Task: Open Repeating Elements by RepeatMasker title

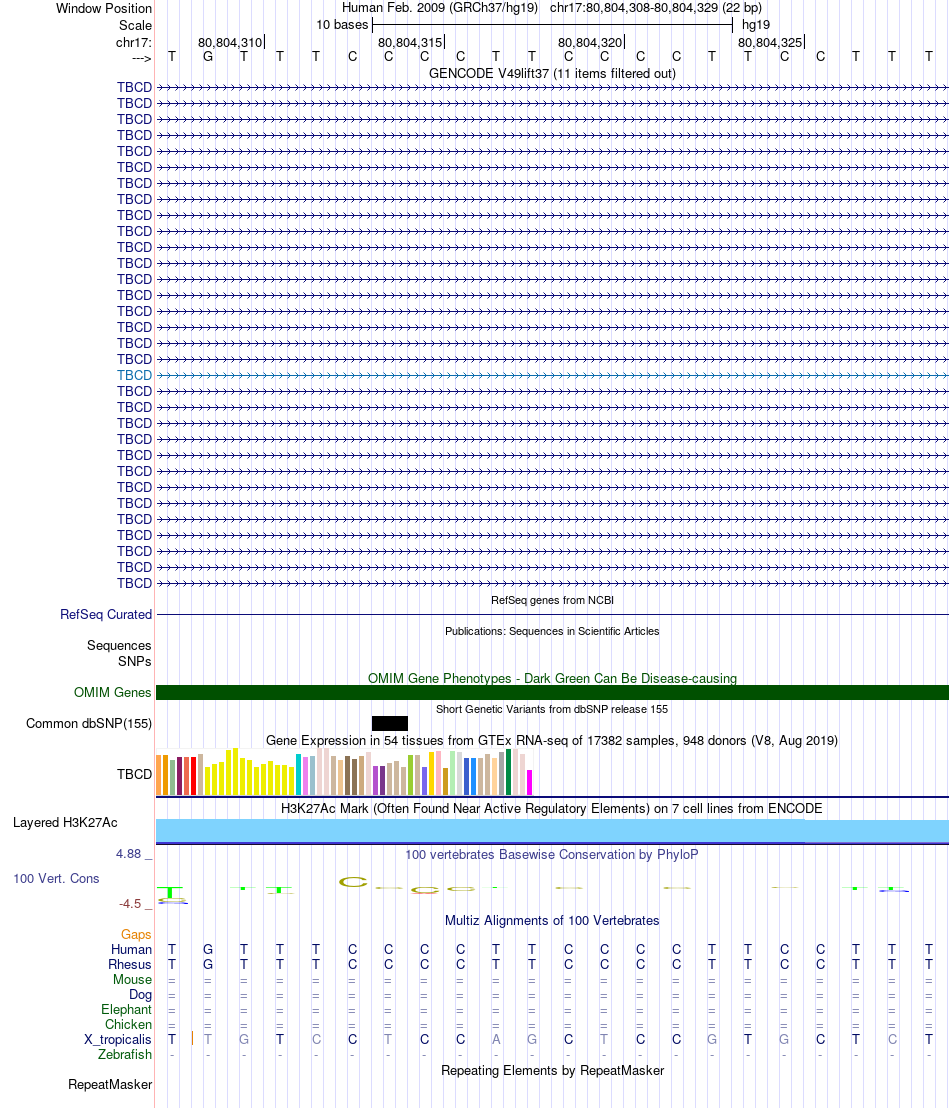Action: coord(552,1071)
